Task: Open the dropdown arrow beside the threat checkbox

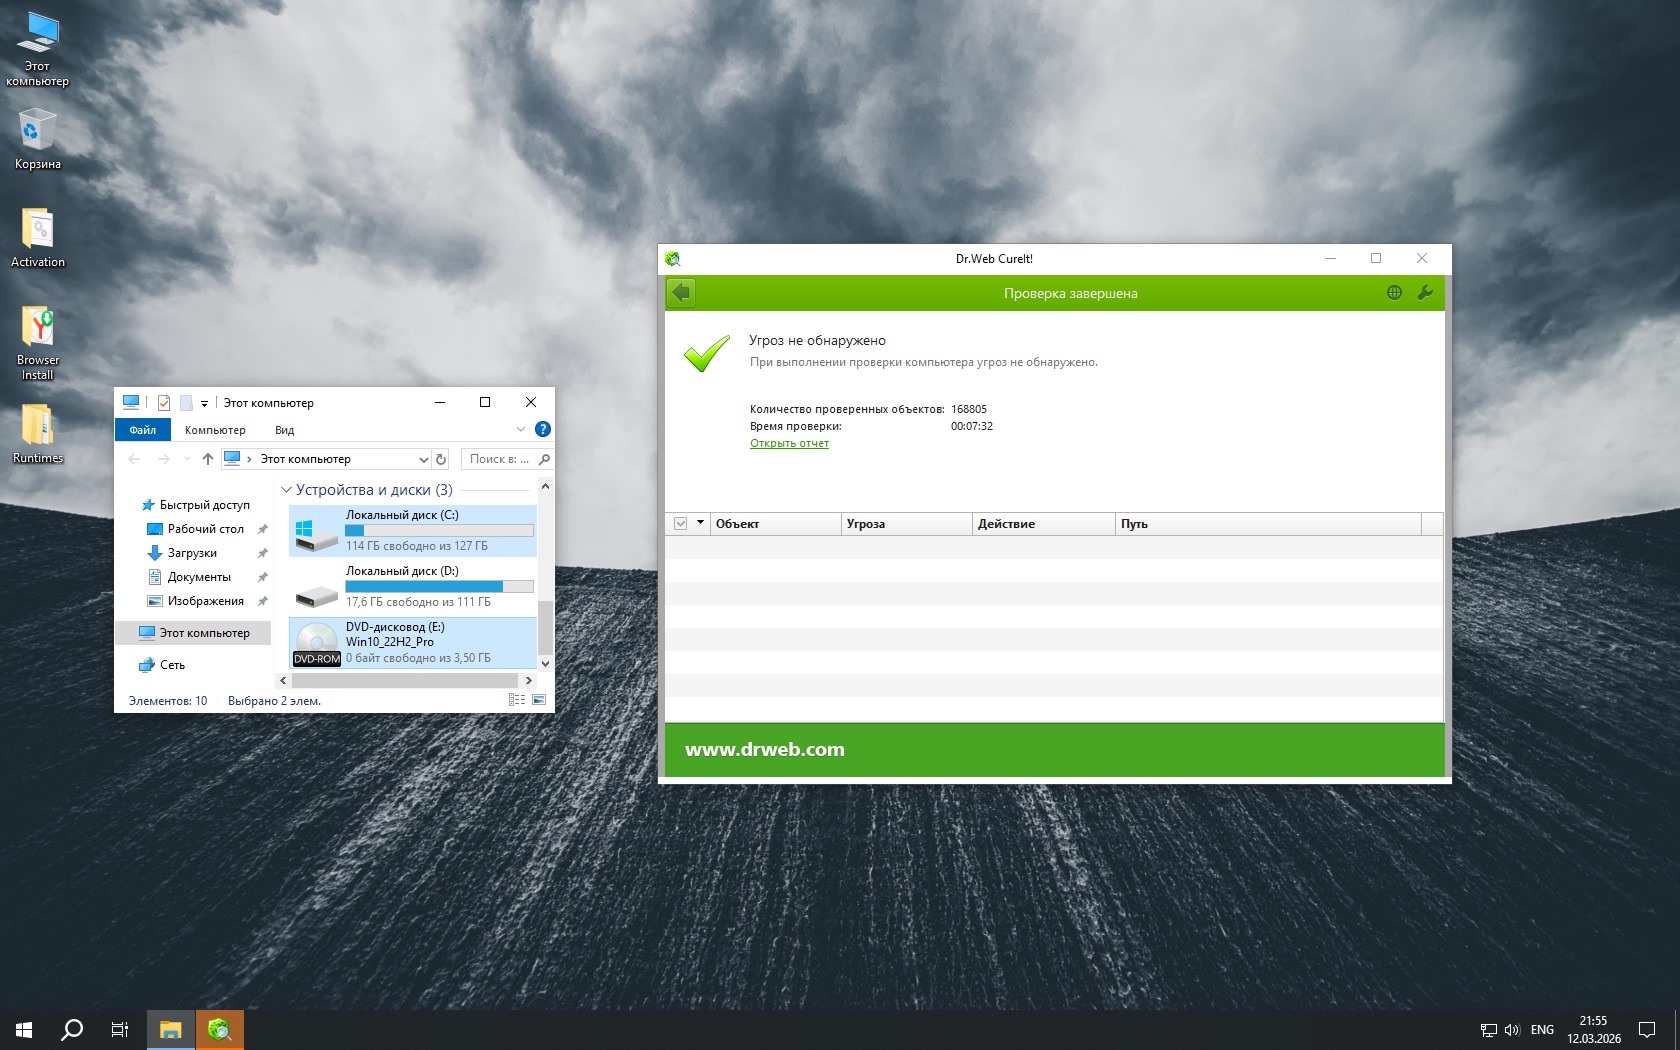Action: point(700,523)
